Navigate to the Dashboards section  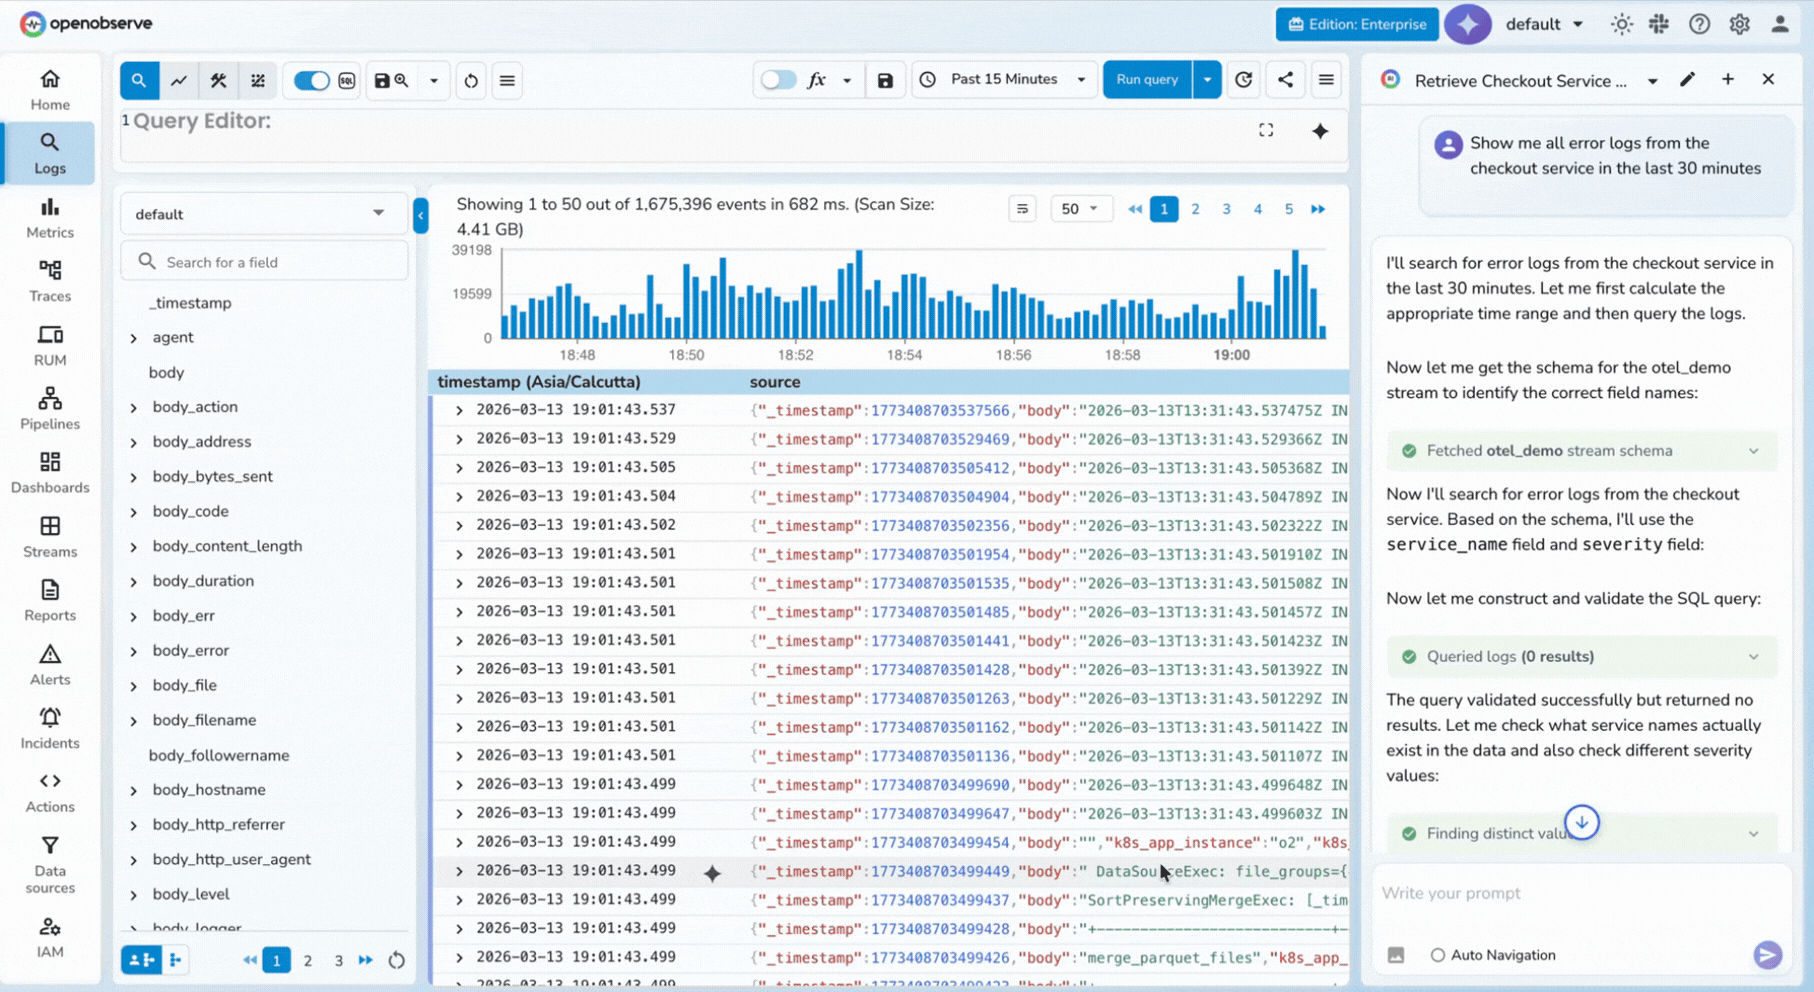tap(50, 472)
